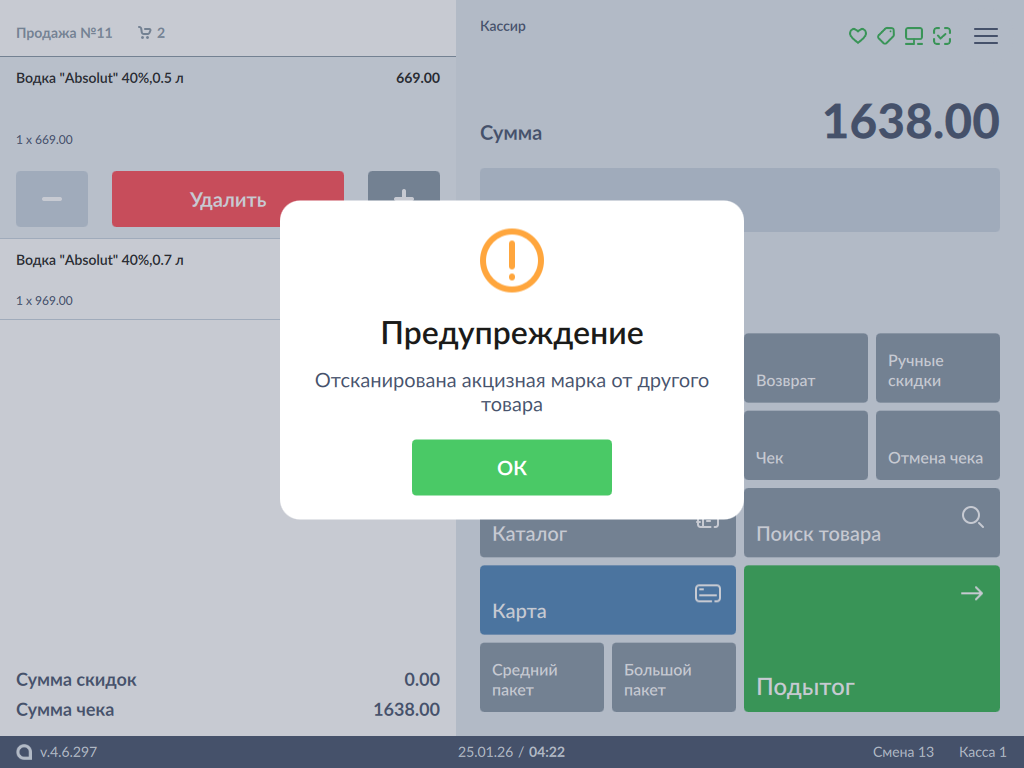Click the heart loyalty status icon

[x=857, y=36]
